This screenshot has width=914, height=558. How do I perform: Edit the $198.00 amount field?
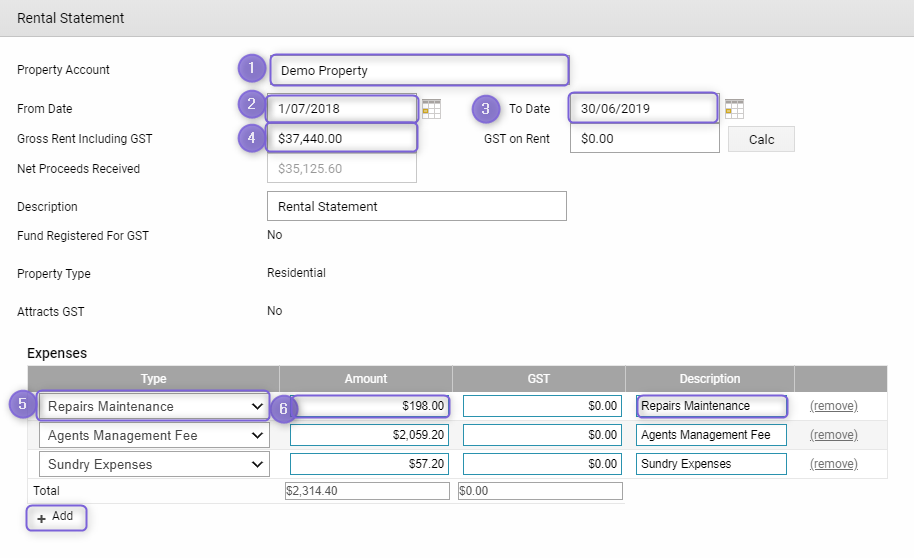click(x=370, y=406)
